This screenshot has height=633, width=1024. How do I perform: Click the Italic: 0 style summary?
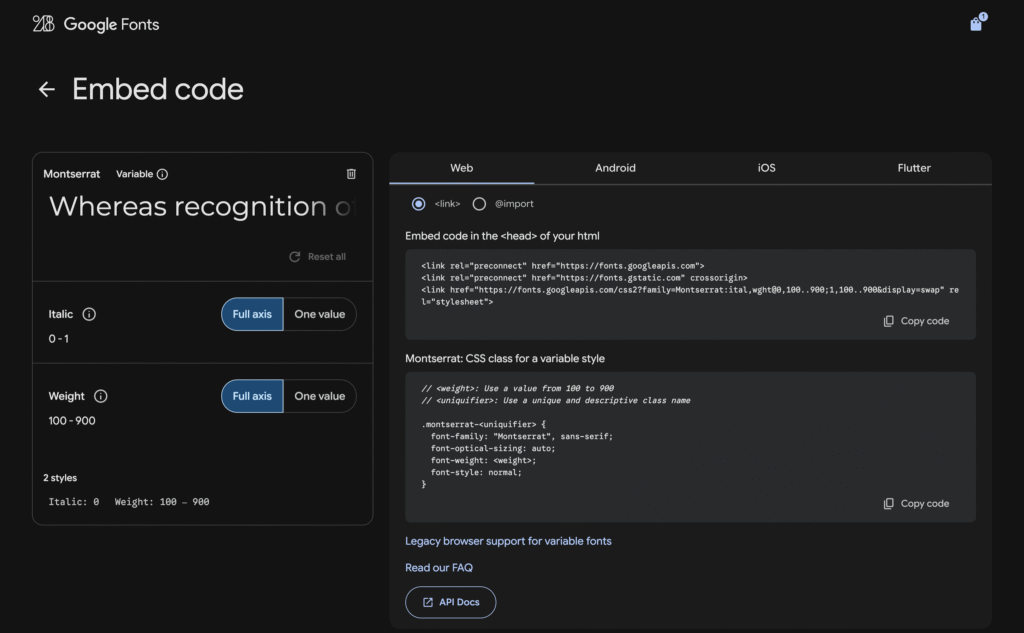[74, 502]
